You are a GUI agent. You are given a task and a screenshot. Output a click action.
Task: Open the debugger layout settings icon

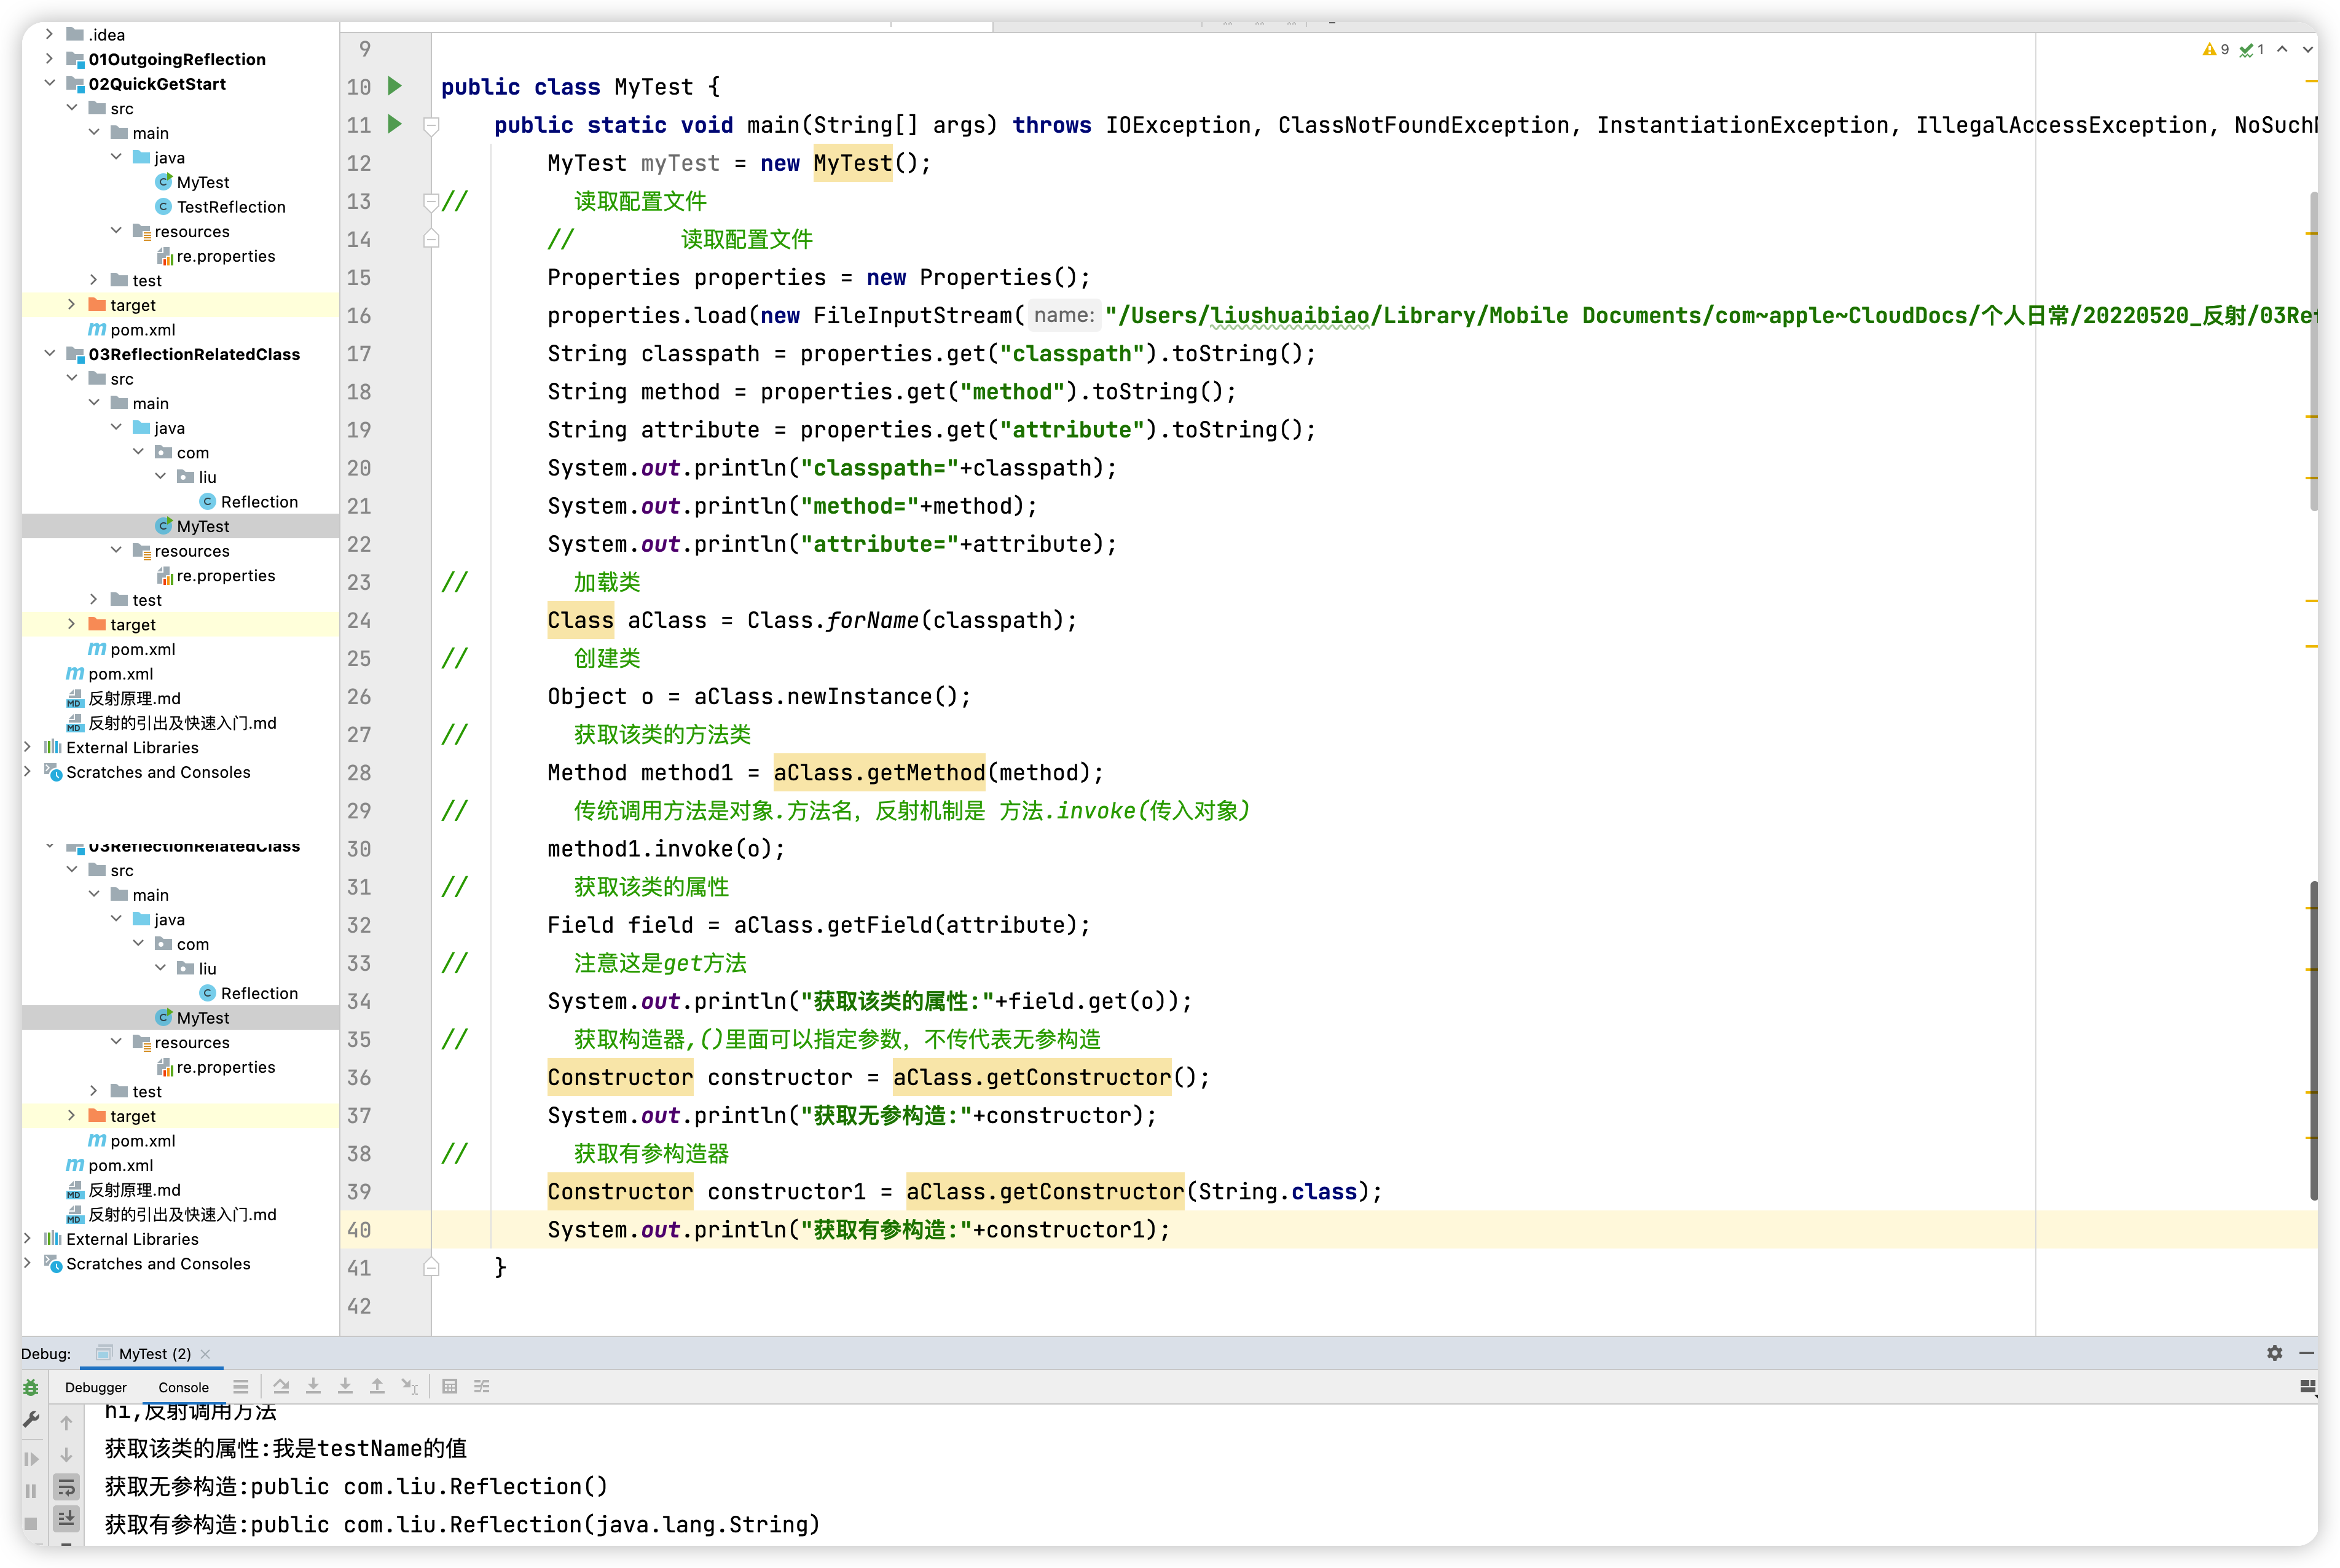(2307, 1387)
